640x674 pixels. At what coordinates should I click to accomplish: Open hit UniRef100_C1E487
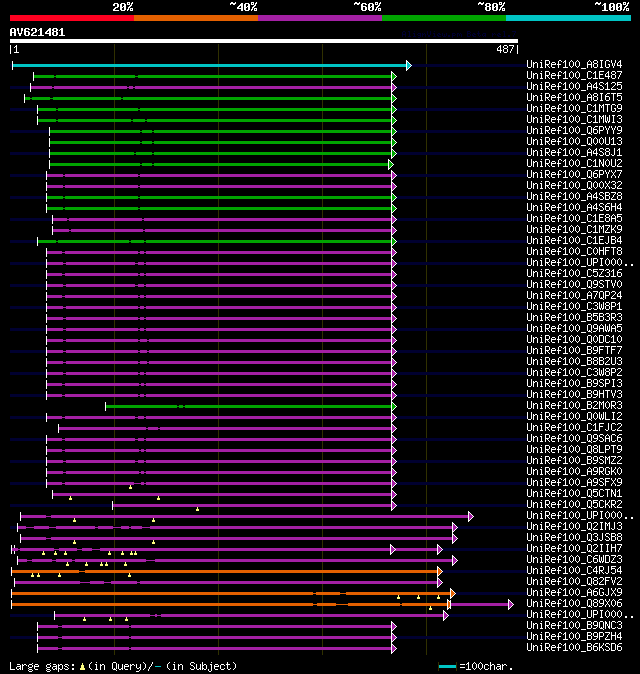tap(574, 76)
